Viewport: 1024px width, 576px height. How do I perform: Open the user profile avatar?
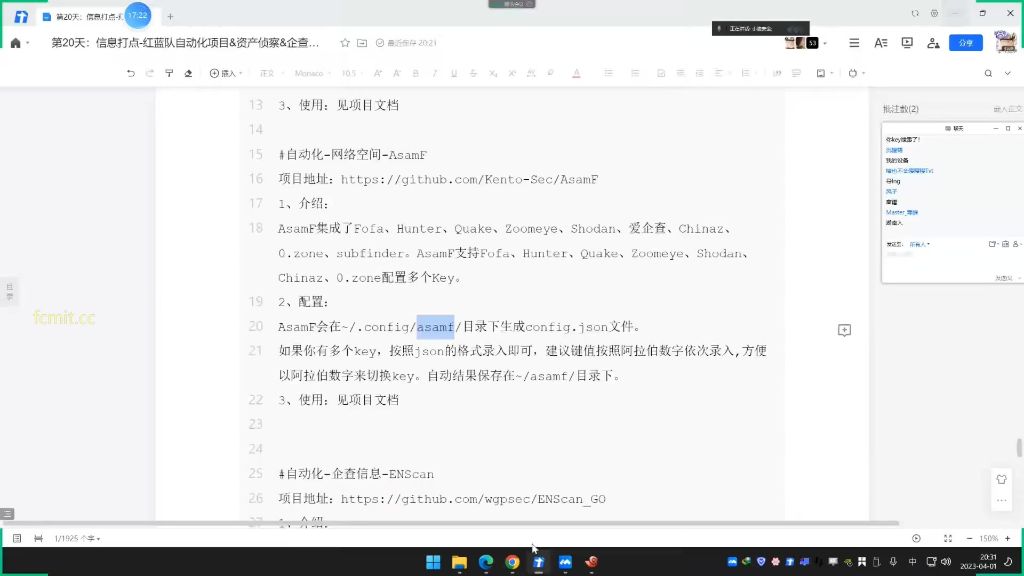(1005, 42)
